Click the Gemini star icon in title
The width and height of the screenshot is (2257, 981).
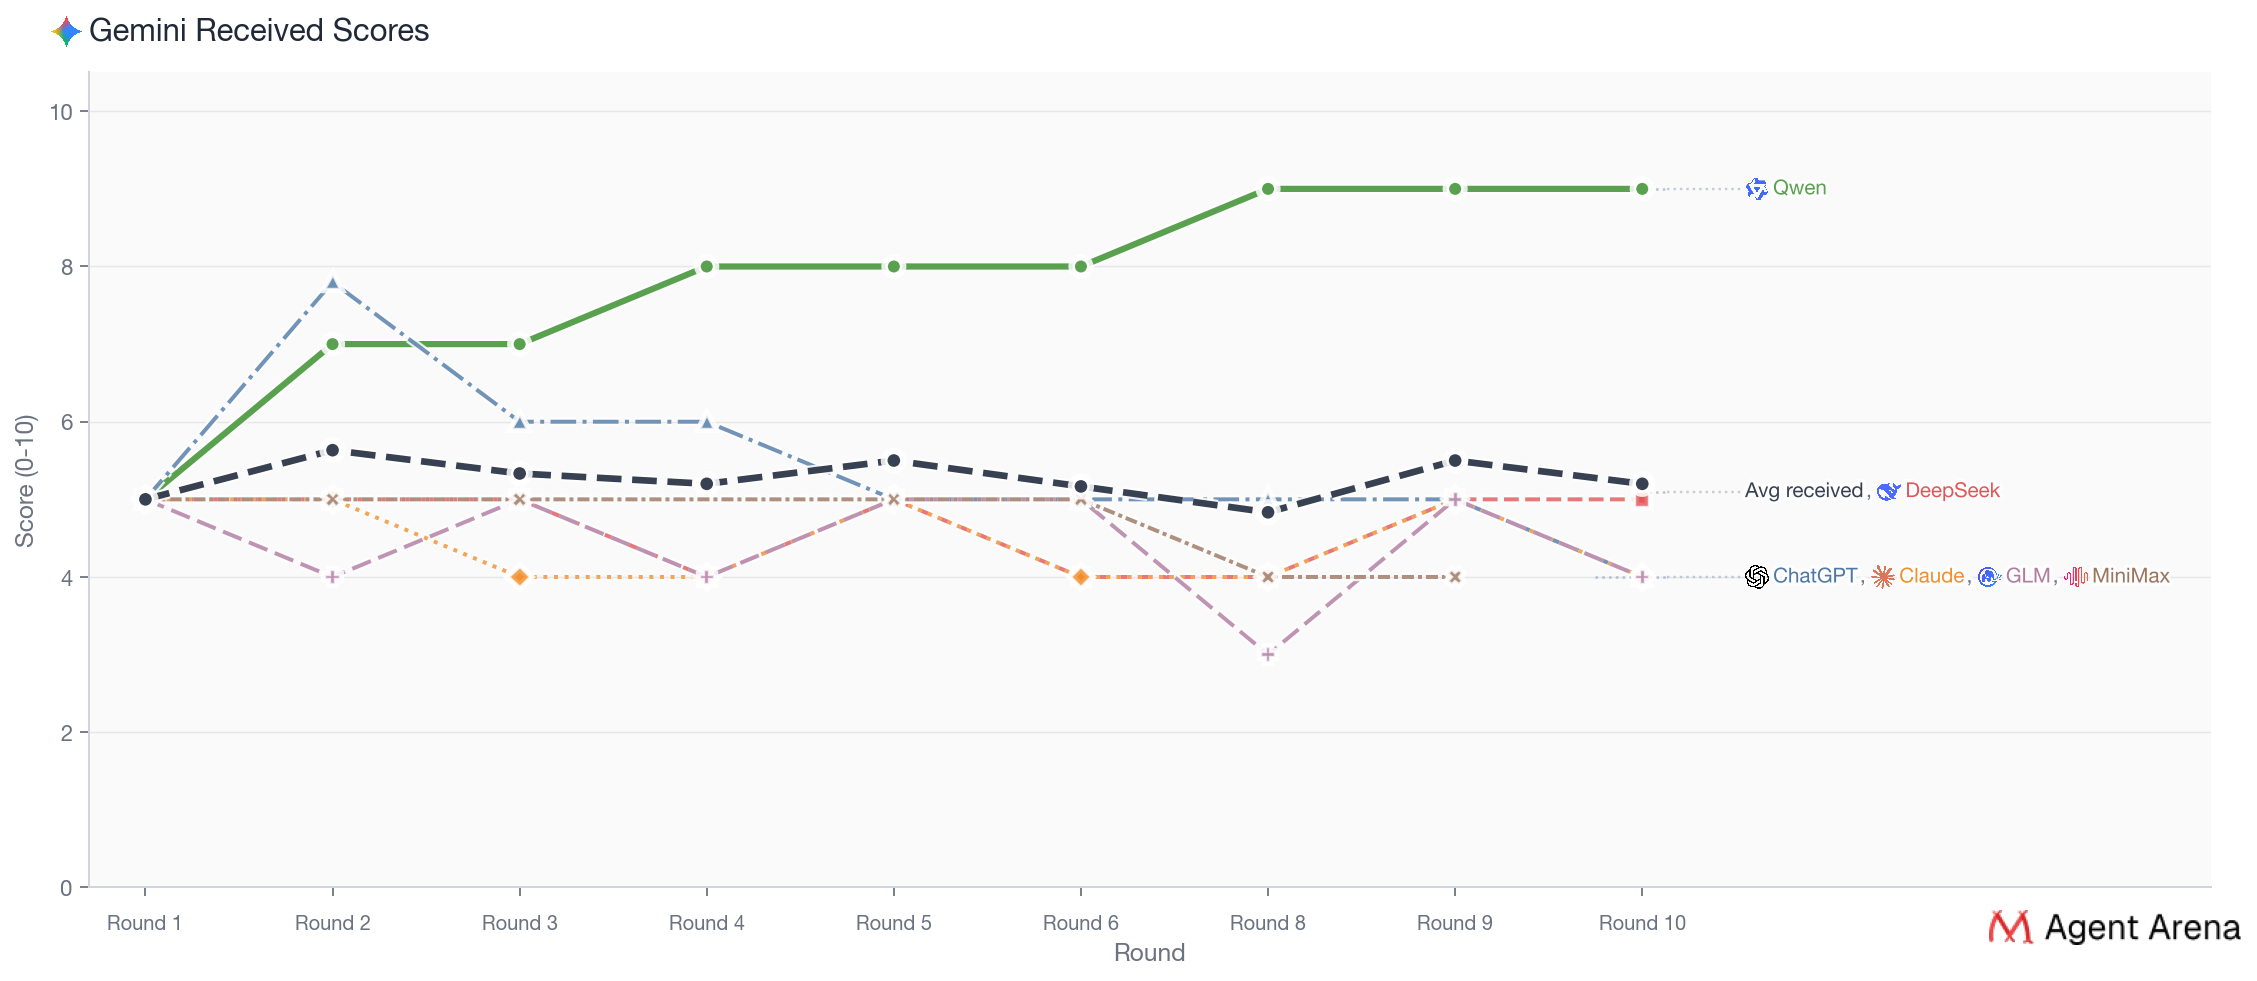click(x=66, y=31)
